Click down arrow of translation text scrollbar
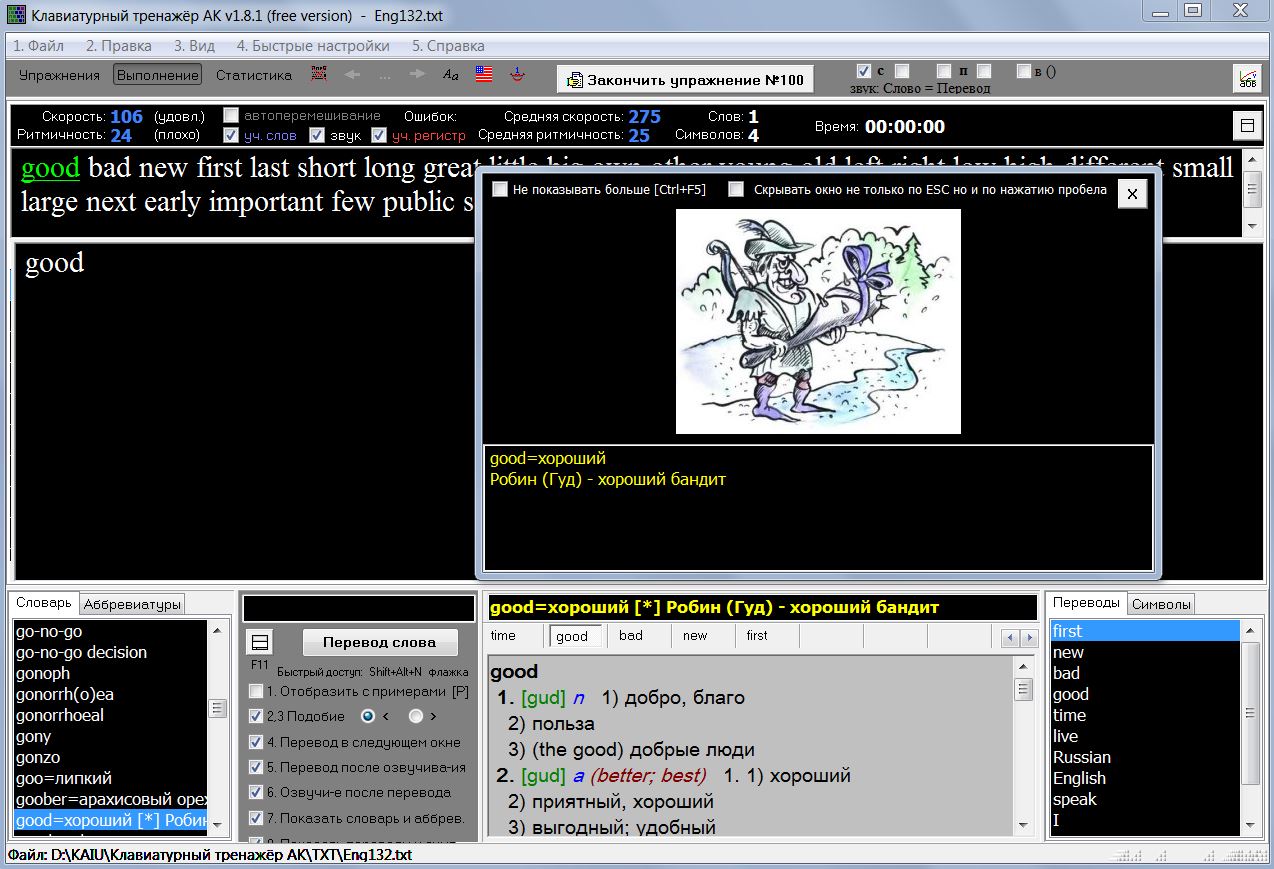 1023,827
